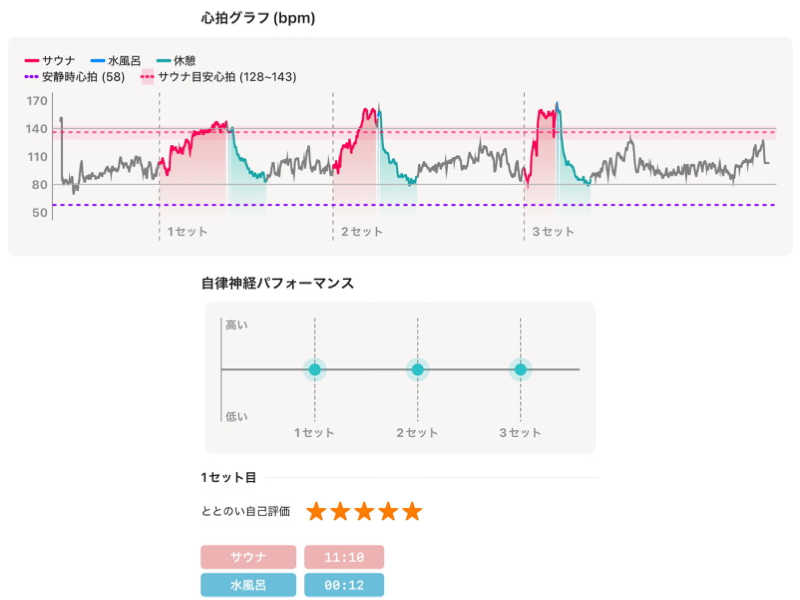Click the blue 水風呂 label button
This screenshot has width=800, height=600.
pyautogui.click(x=248, y=585)
